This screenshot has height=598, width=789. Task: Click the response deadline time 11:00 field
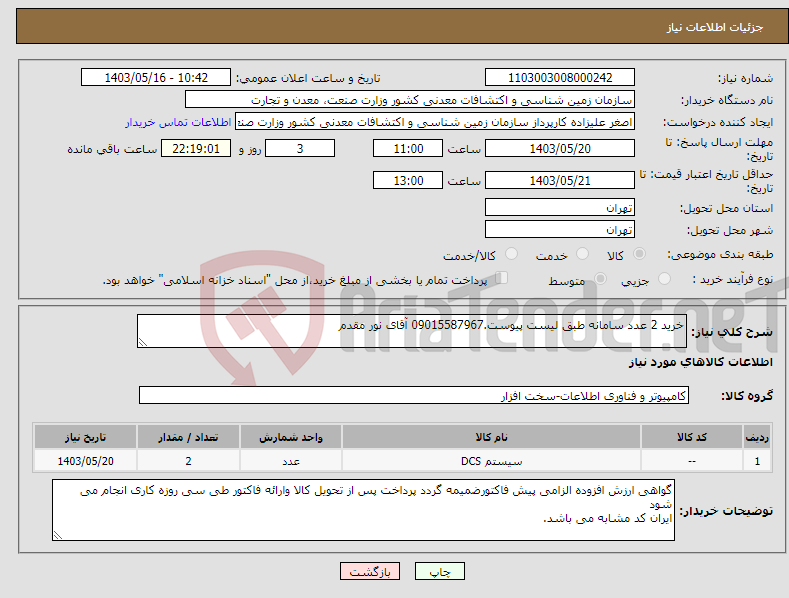(408, 148)
